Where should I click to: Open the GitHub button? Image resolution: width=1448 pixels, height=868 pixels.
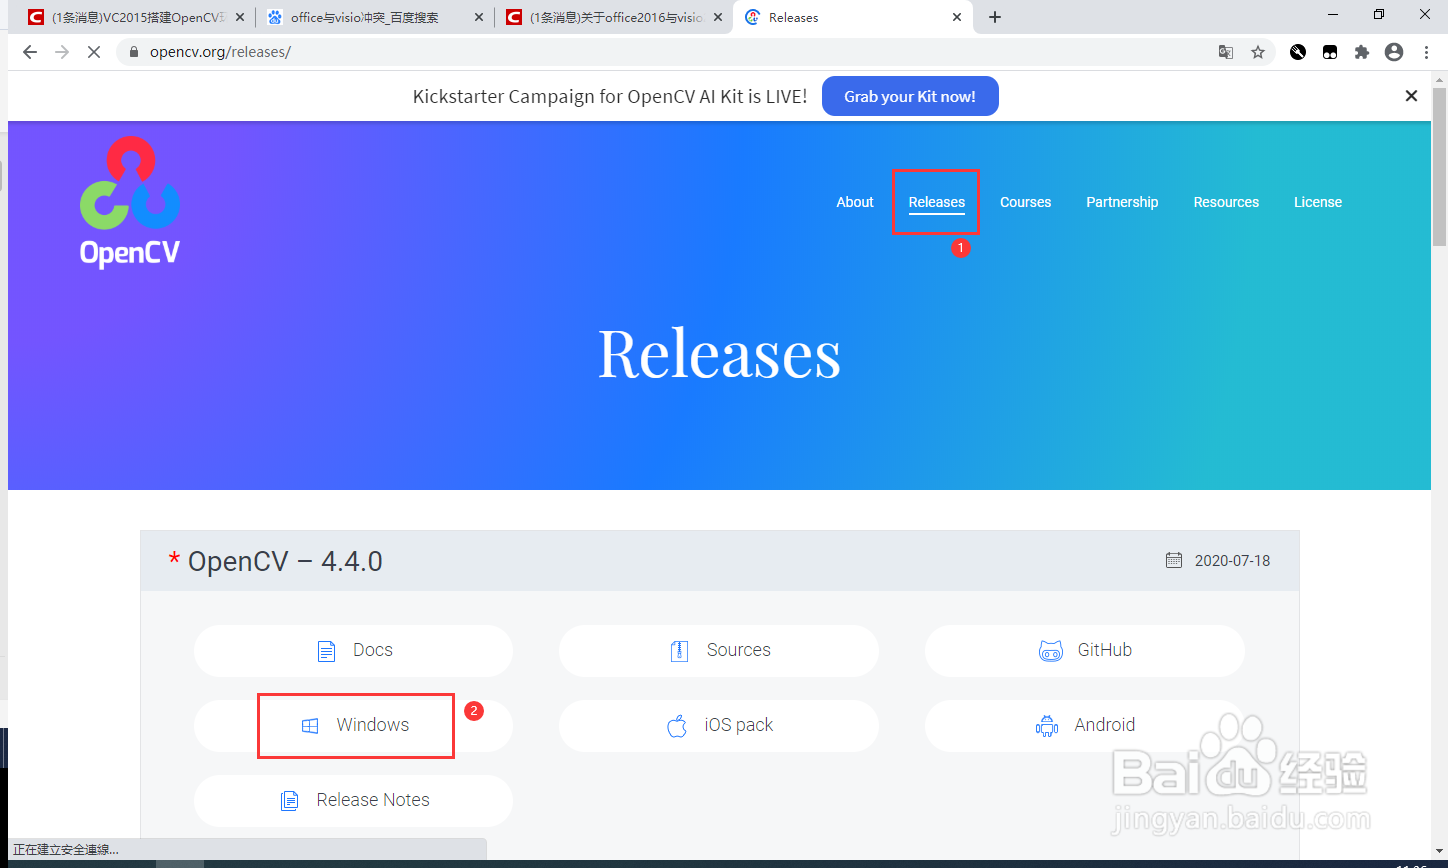[x=1085, y=651]
